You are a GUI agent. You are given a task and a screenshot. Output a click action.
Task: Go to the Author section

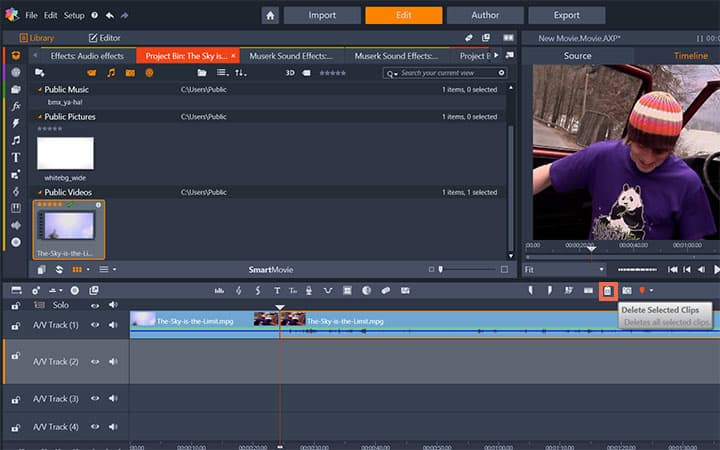pos(485,16)
